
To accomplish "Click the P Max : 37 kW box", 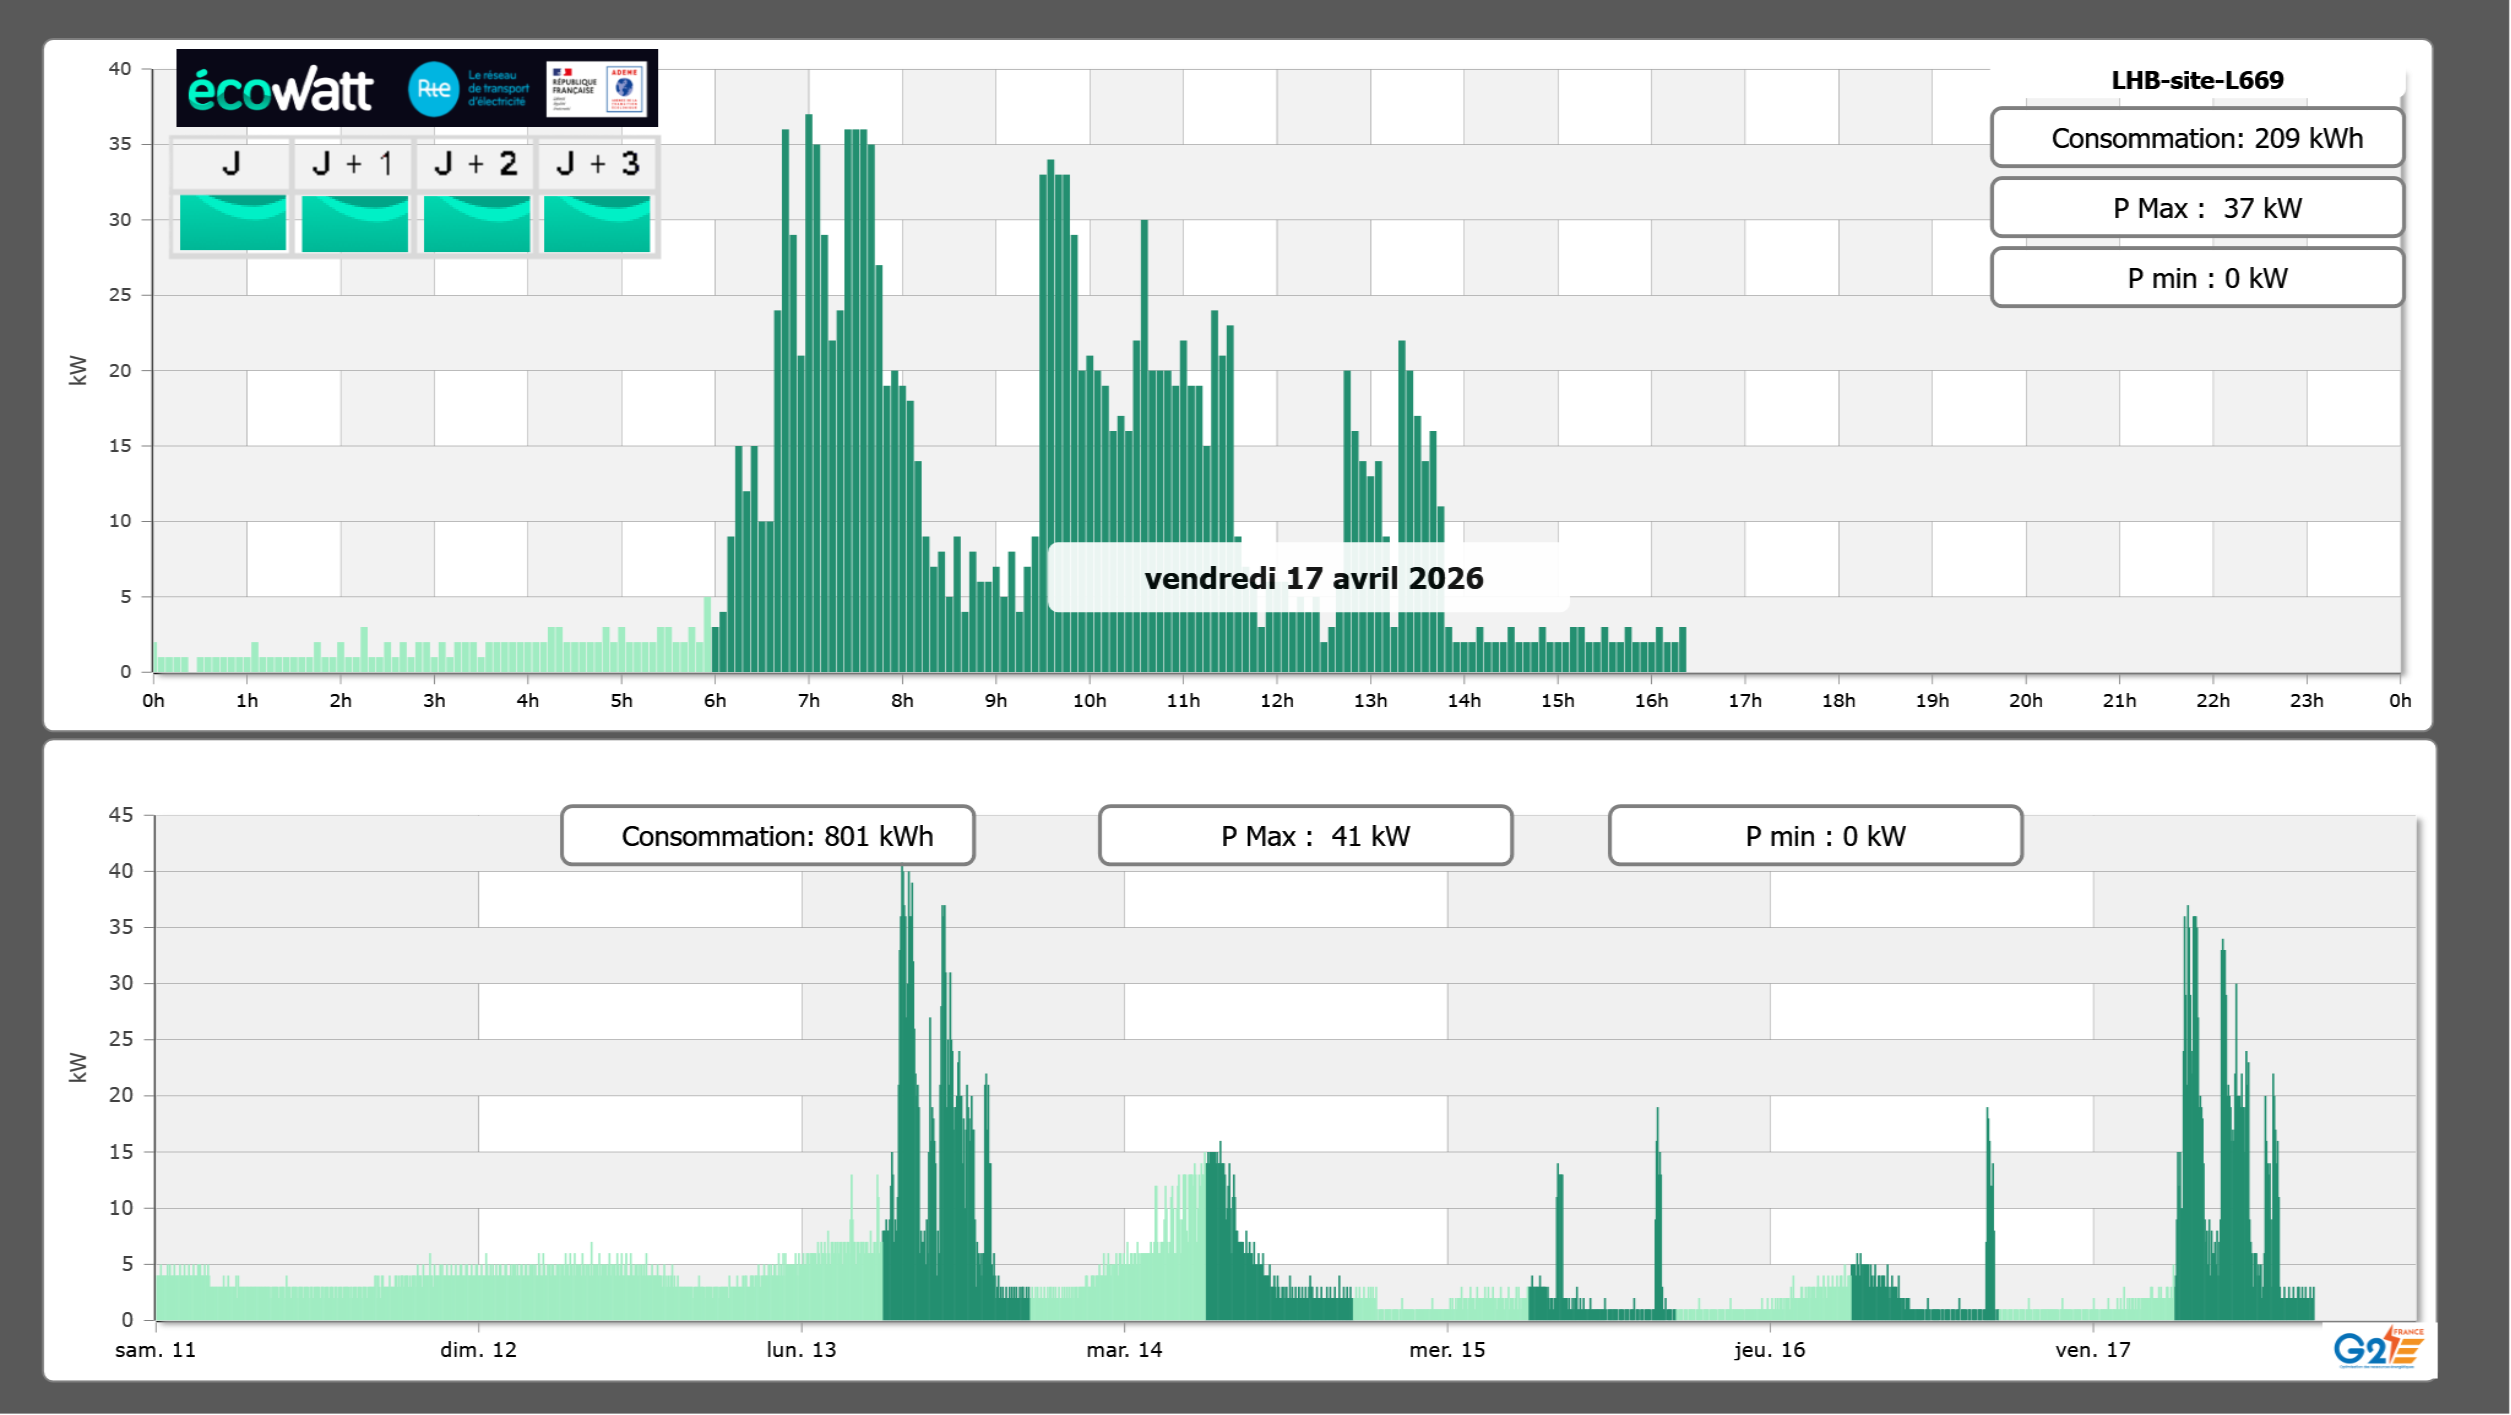I will [x=2196, y=208].
